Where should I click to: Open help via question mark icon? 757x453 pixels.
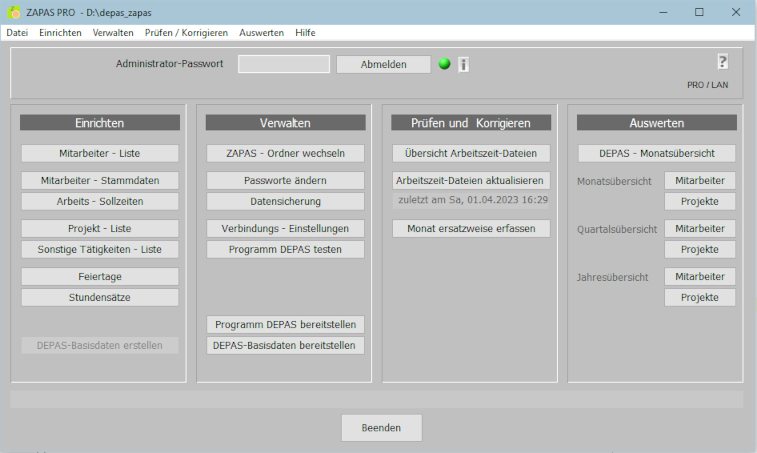(x=722, y=62)
